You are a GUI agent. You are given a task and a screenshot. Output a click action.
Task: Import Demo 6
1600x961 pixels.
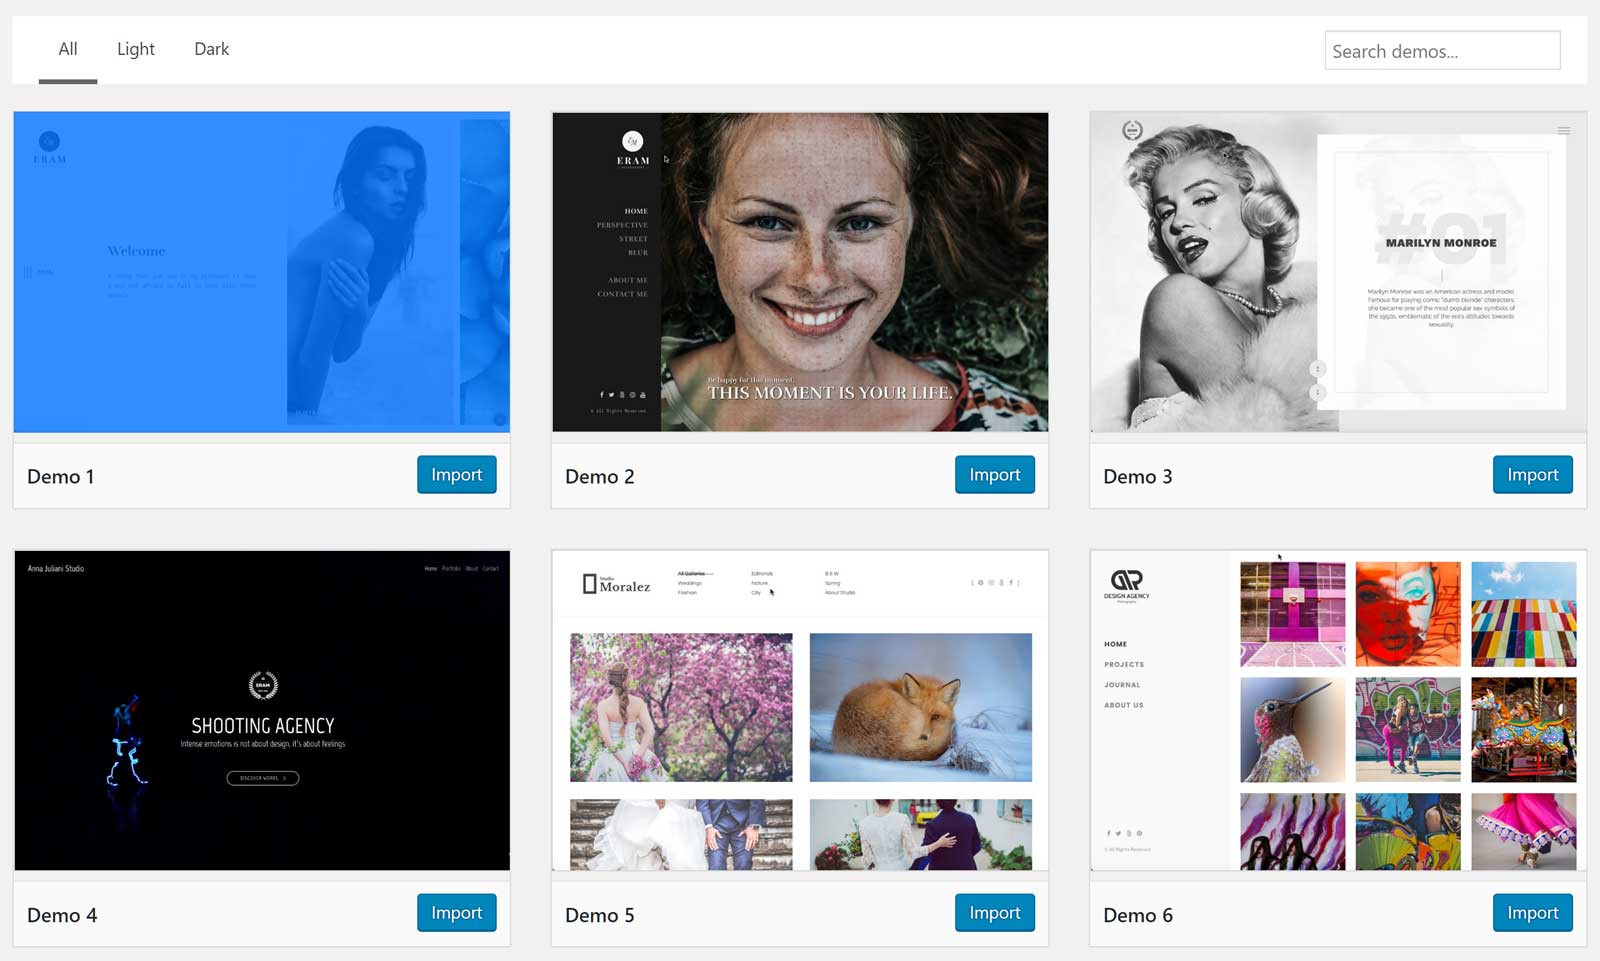click(x=1533, y=913)
